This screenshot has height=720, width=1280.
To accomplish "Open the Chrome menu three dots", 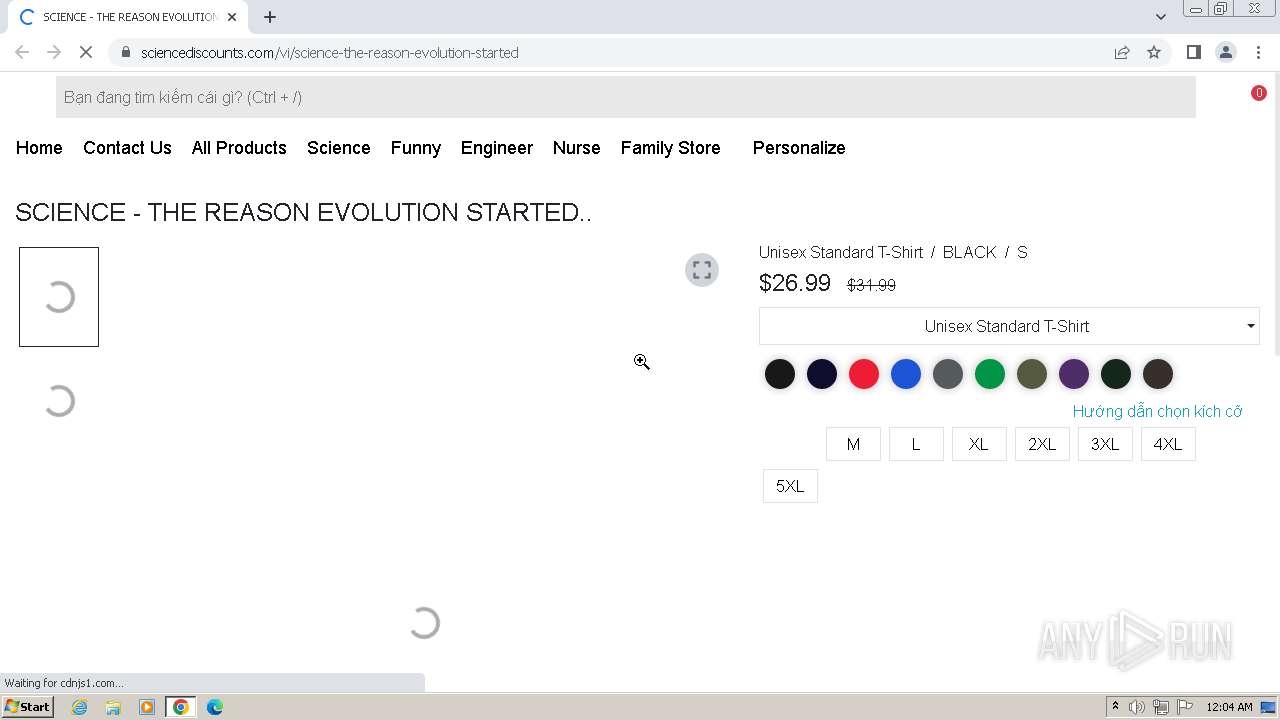I will tap(1257, 52).
